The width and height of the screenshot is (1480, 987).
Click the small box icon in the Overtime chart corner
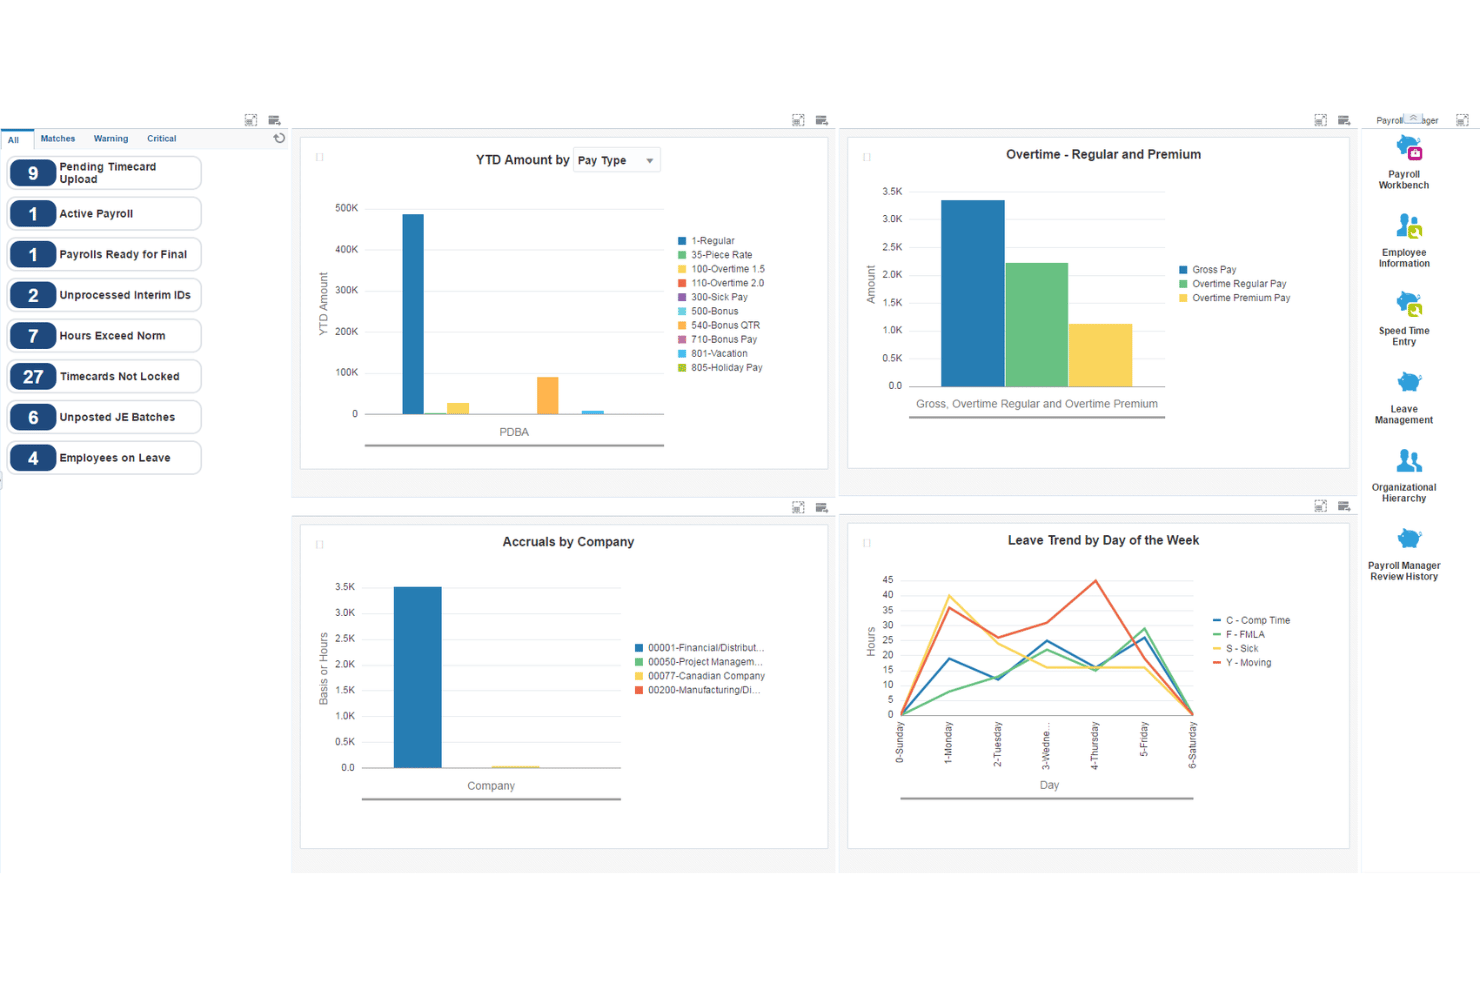(867, 157)
